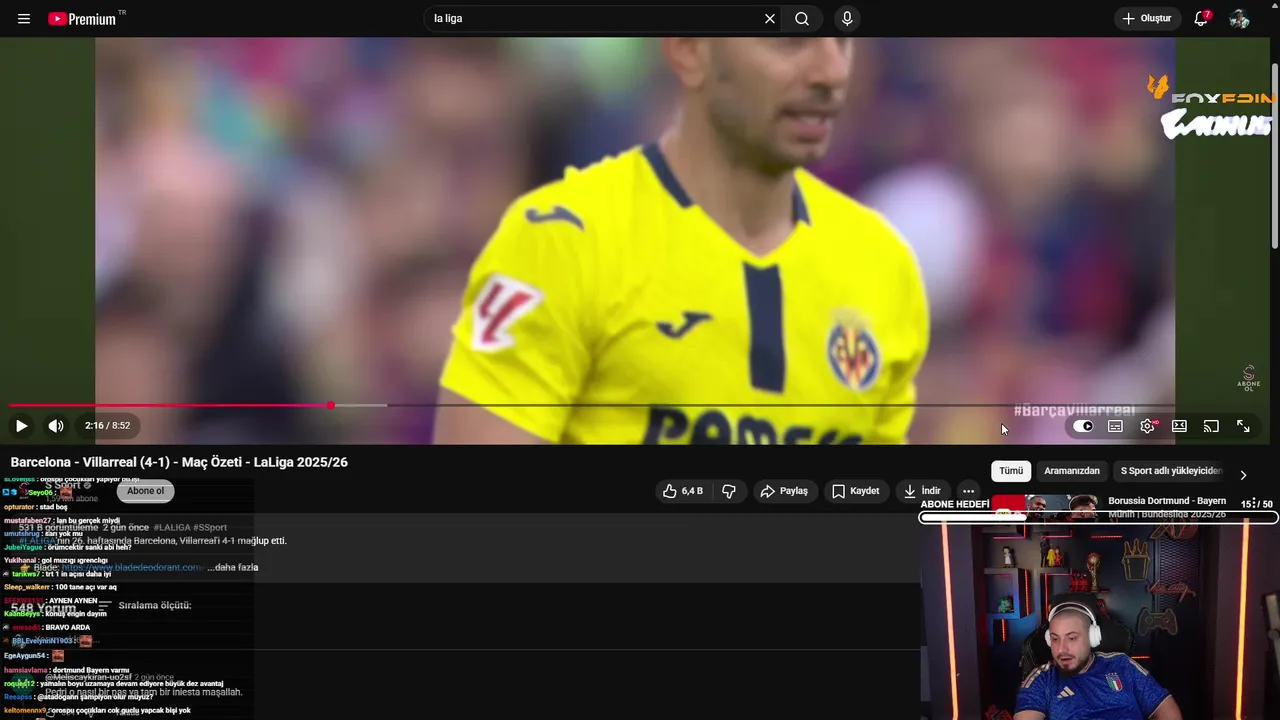Dislike the video

pyautogui.click(x=729, y=491)
